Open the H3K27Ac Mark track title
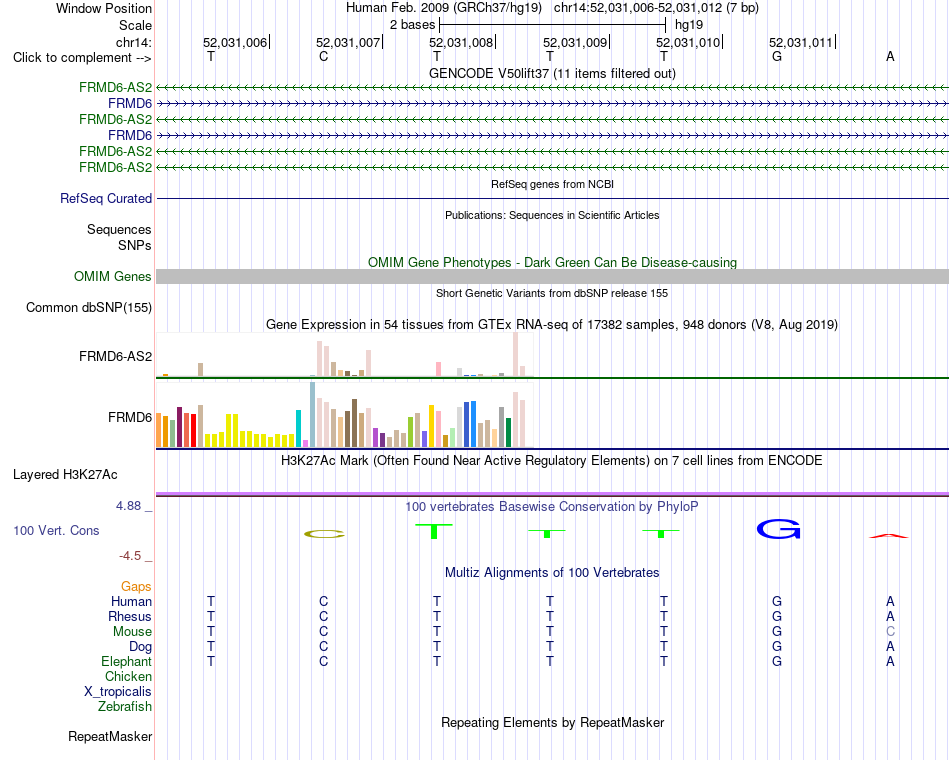Image resolution: width=950 pixels, height=760 pixels. click(552, 461)
